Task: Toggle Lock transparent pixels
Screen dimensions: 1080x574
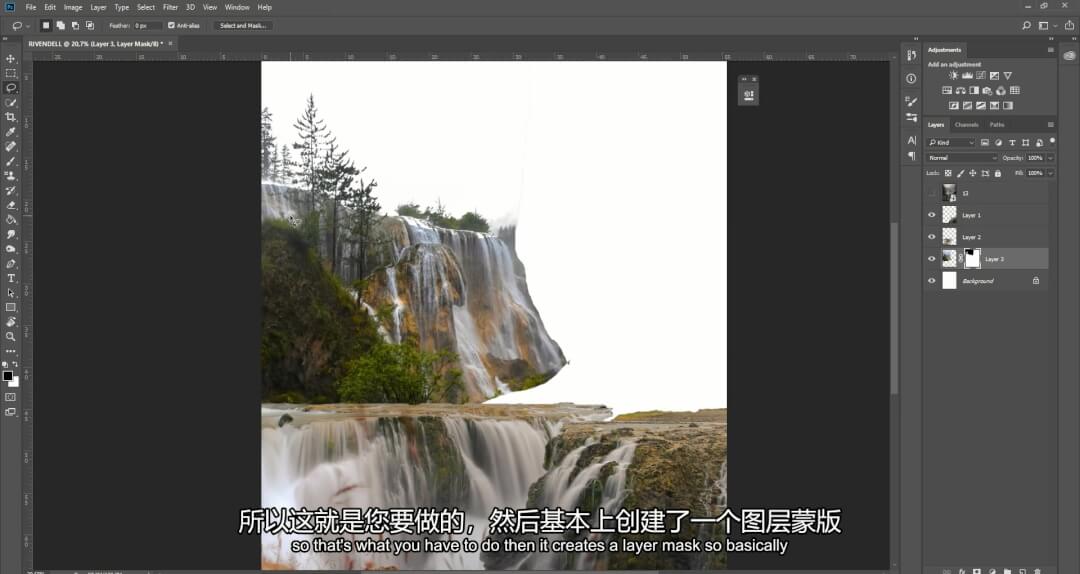Action: (948, 174)
